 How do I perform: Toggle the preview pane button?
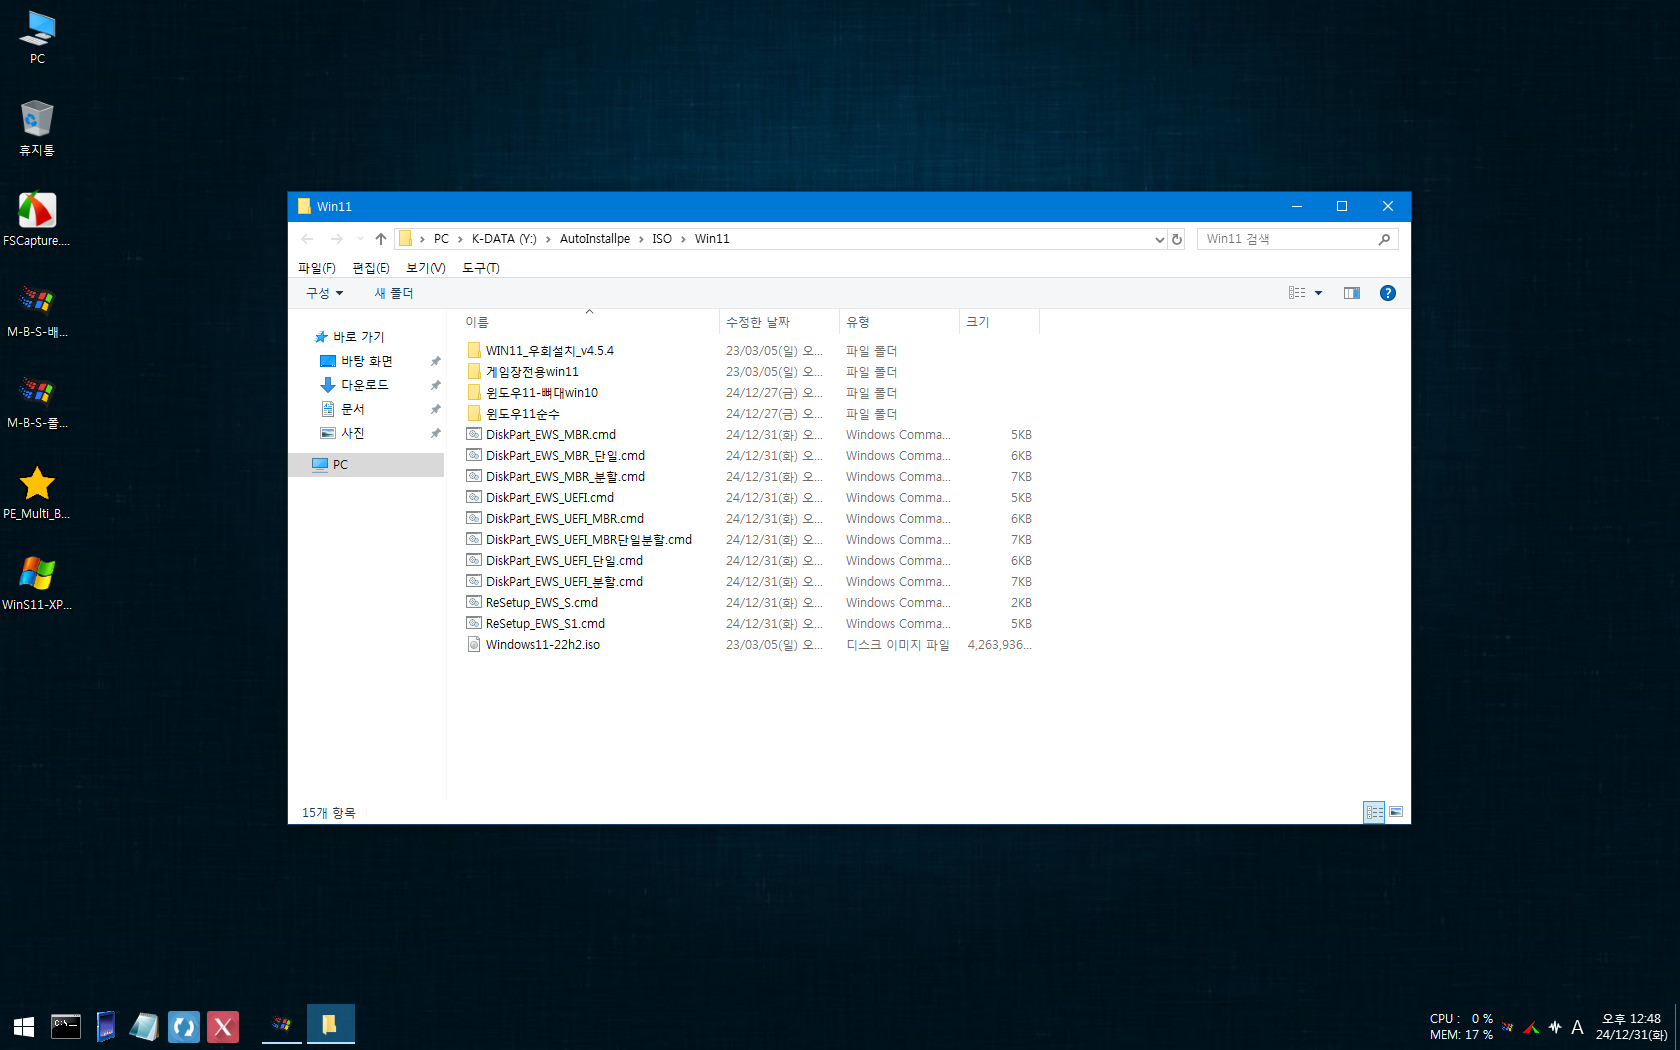(x=1352, y=293)
